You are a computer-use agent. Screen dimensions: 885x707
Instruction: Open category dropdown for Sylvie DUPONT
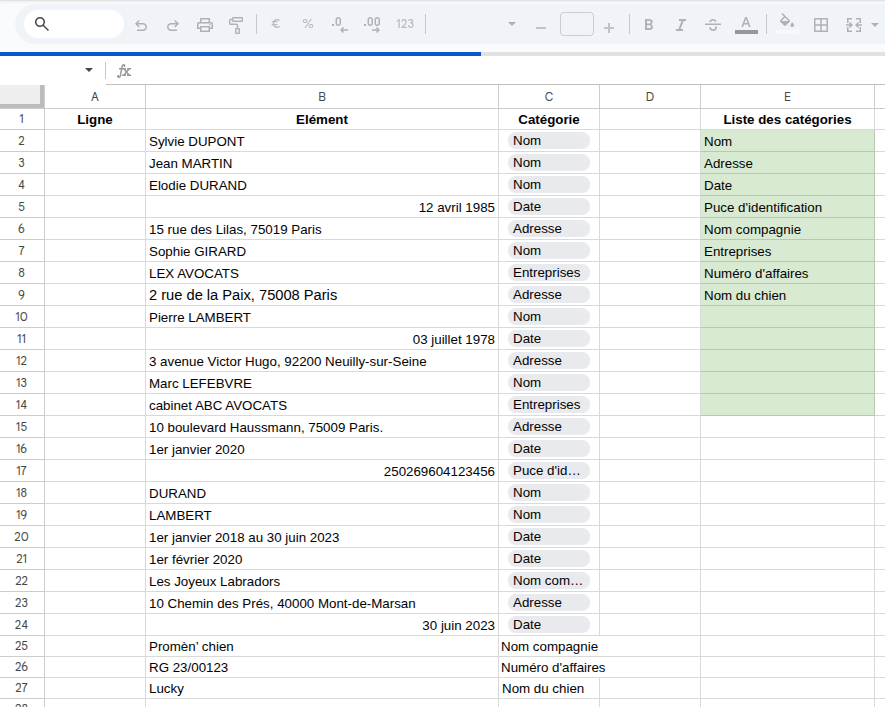[549, 141]
